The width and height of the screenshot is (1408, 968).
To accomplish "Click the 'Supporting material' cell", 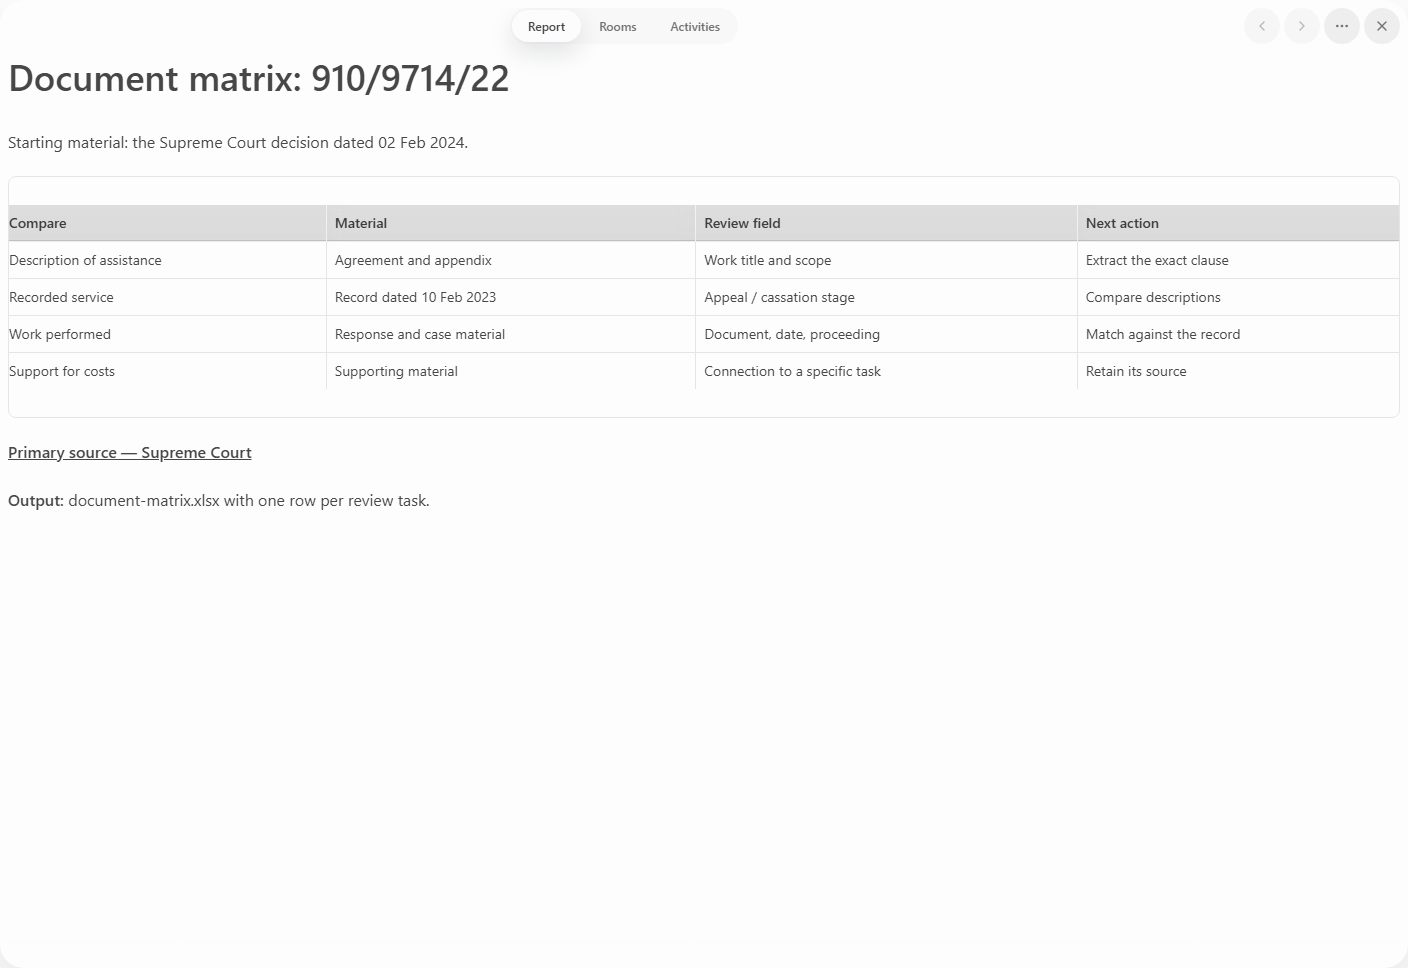I will point(511,371).
